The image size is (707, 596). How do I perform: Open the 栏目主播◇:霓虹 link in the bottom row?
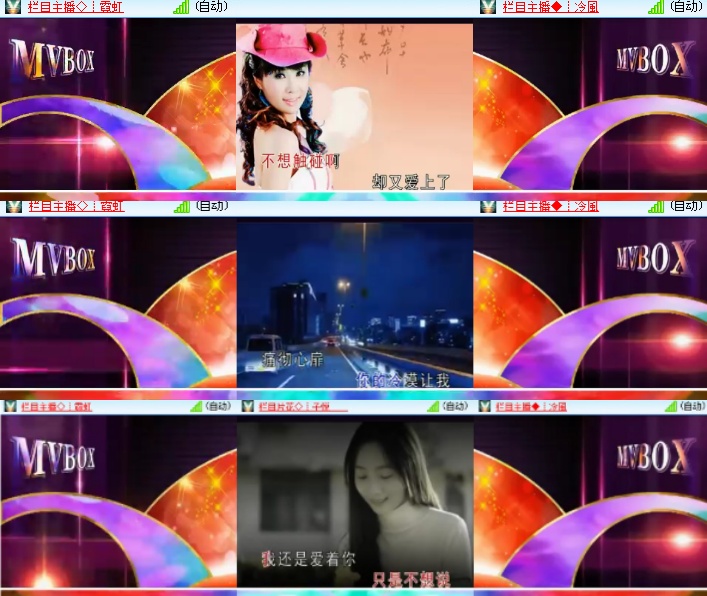pos(56,407)
